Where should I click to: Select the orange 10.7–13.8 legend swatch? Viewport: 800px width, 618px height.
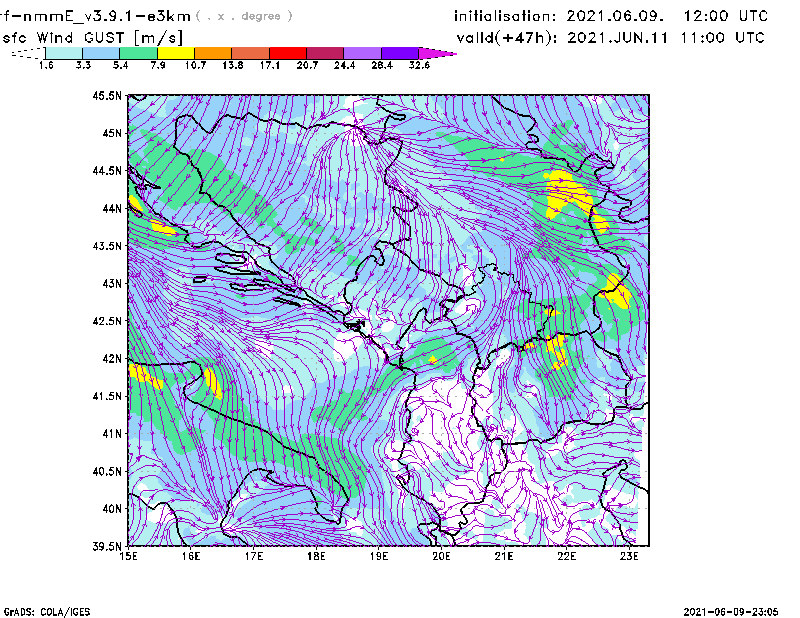click(x=213, y=53)
